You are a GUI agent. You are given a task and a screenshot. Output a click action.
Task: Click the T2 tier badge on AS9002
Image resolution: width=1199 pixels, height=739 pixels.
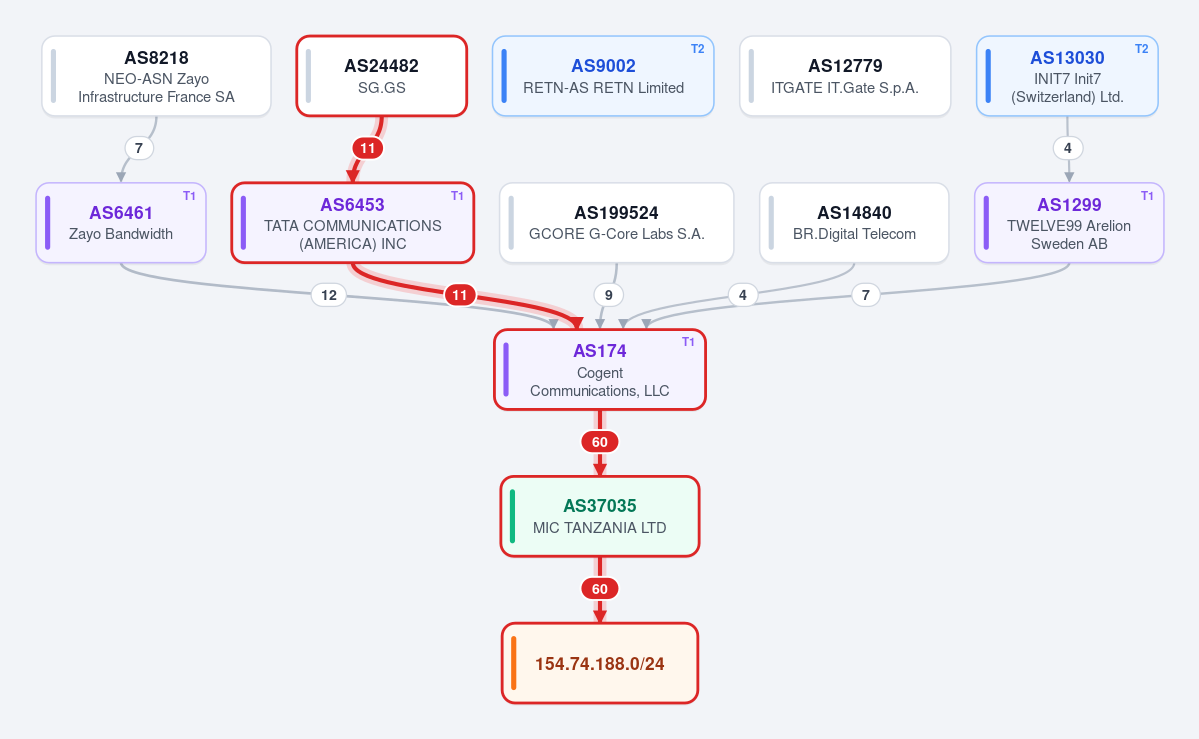coord(697,49)
